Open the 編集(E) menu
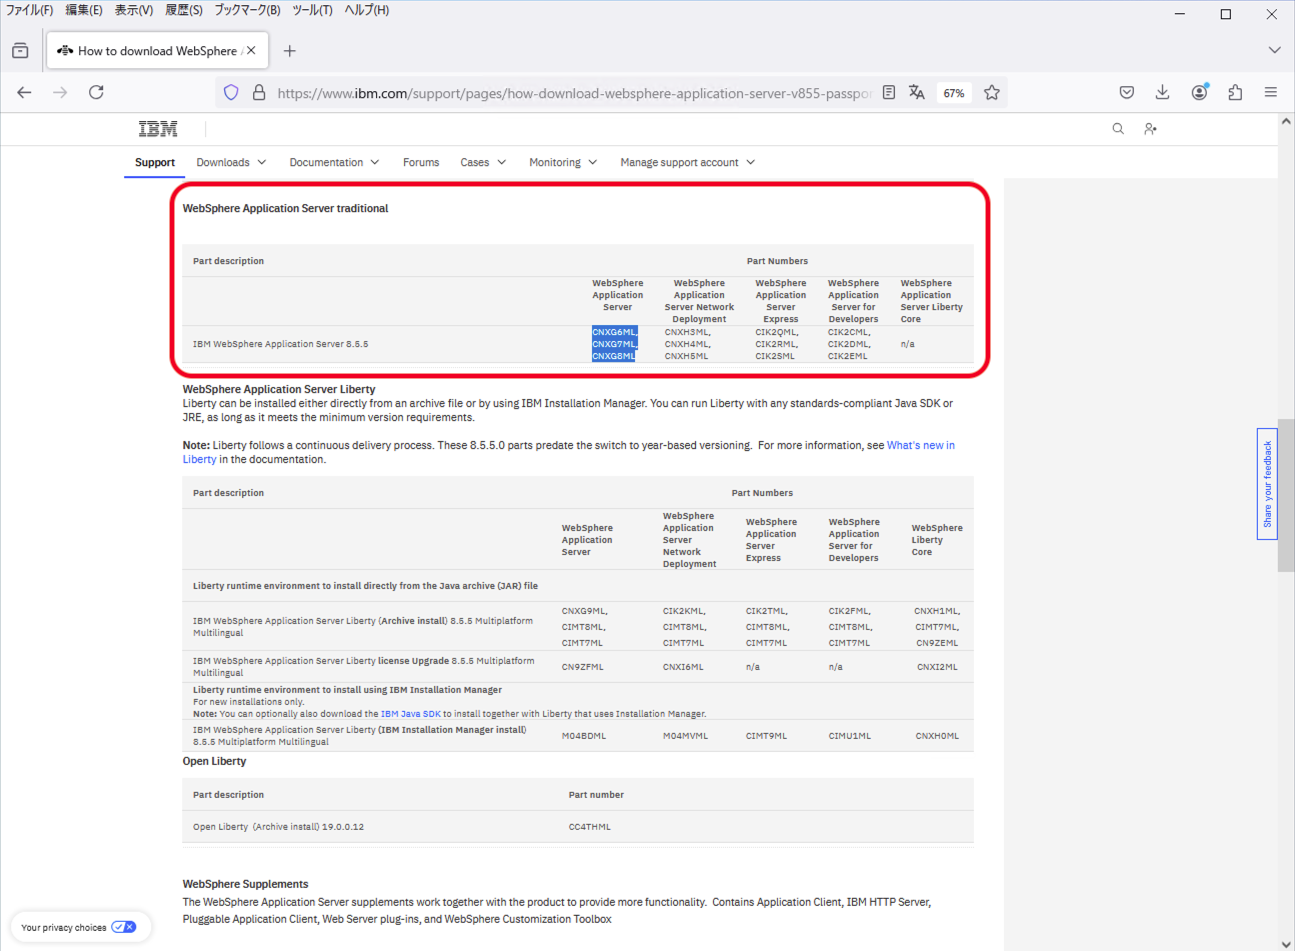The height and width of the screenshot is (951, 1295). click(84, 10)
